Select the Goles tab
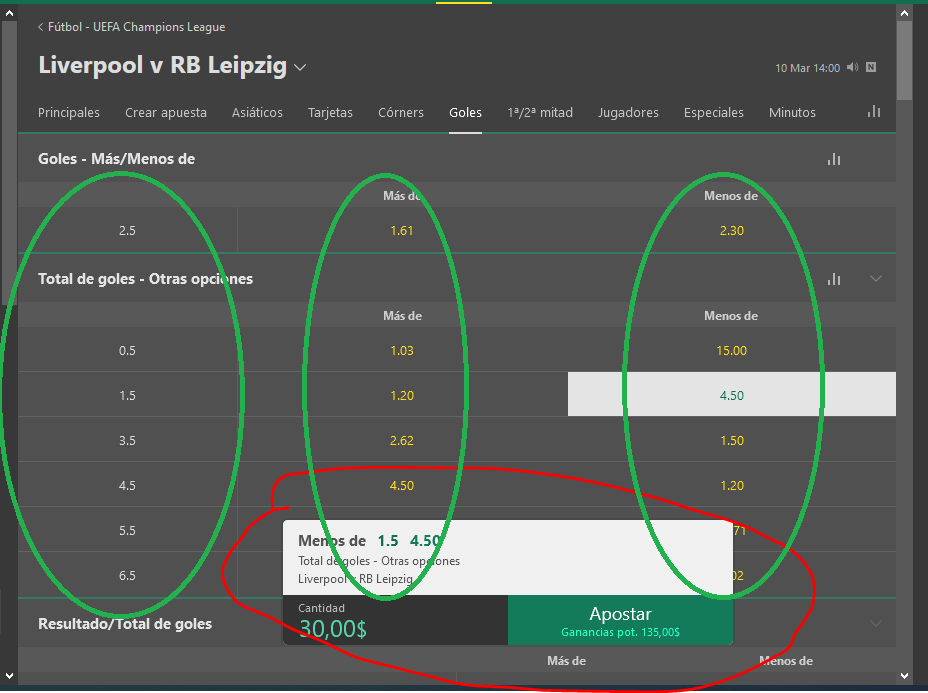The height and width of the screenshot is (693, 928). 465,112
